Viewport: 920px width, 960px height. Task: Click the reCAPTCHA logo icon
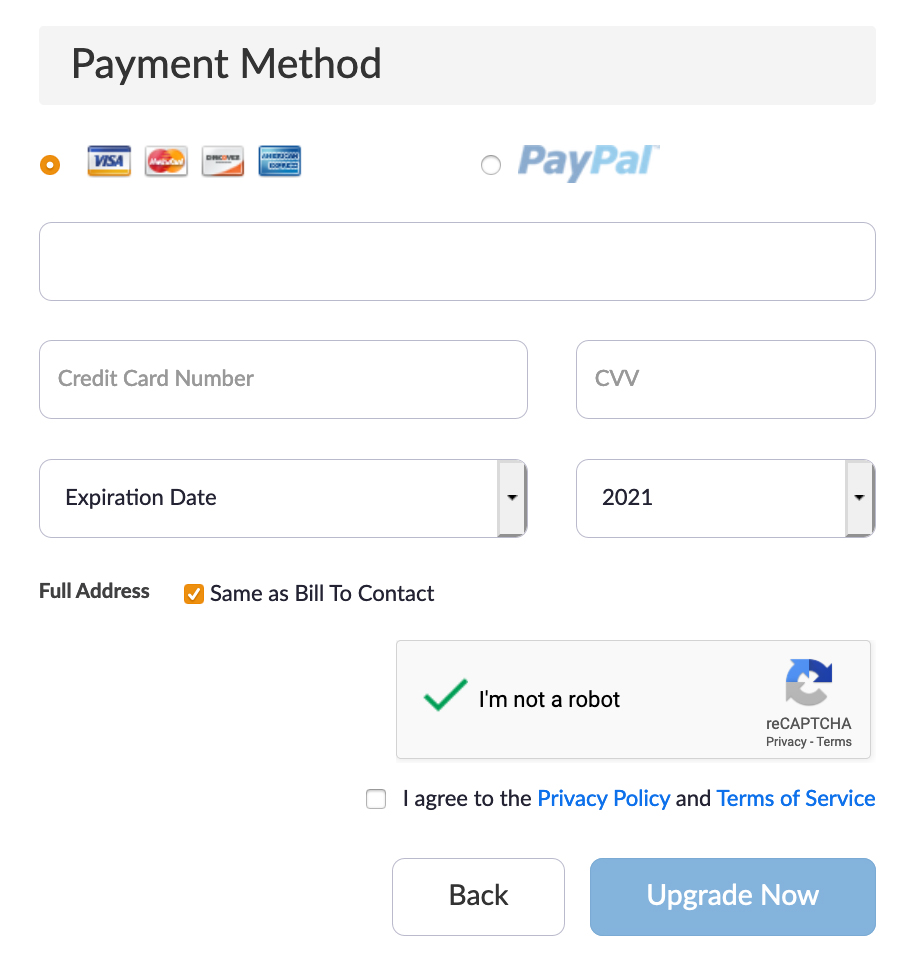(x=808, y=683)
